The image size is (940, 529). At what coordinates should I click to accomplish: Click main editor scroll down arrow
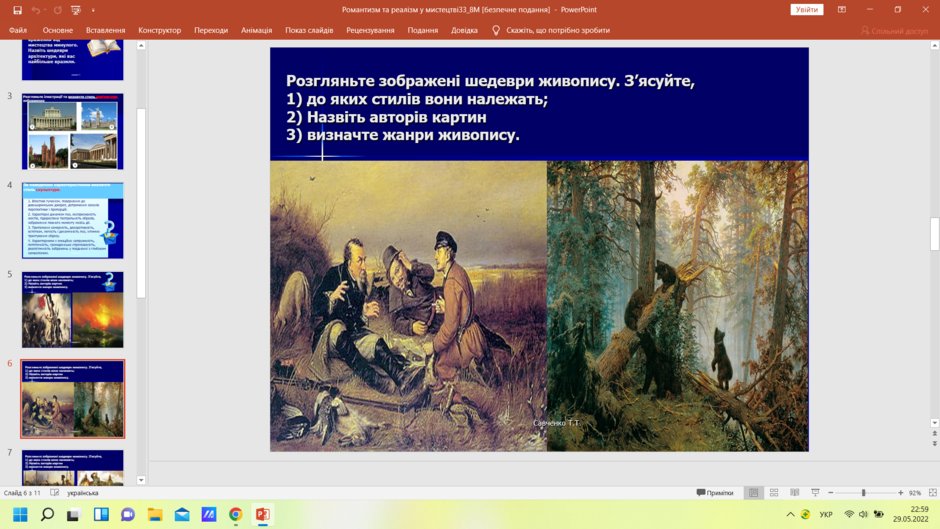pyautogui.click(x=935, y=423)
